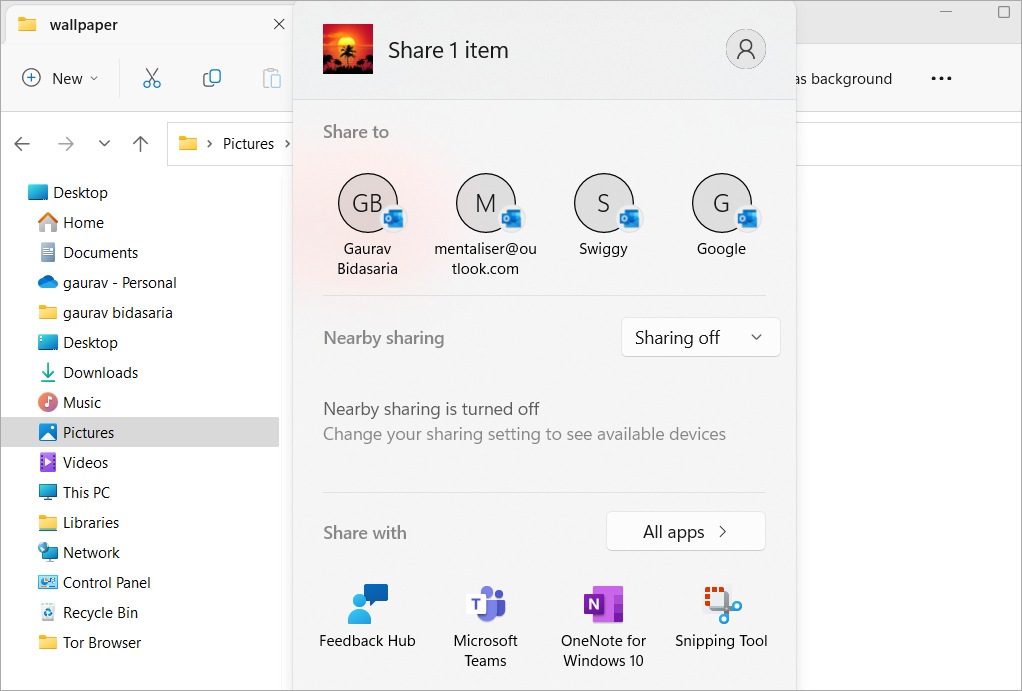Click the Home house icon in sidebar
This screenshot has width=1022, height=691.
tap(48, 222)
